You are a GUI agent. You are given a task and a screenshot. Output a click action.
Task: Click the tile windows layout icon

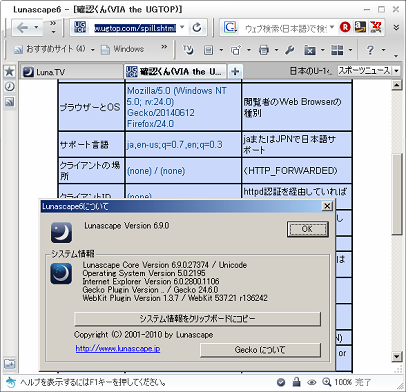tap(337, 50)
